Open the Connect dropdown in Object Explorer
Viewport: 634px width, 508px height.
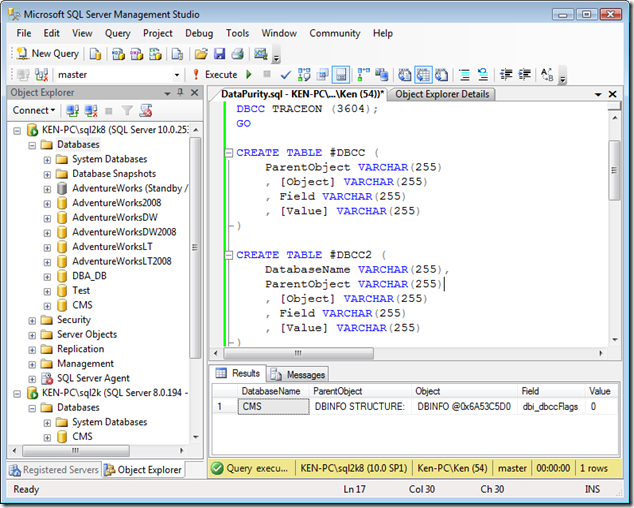point(34,110)
